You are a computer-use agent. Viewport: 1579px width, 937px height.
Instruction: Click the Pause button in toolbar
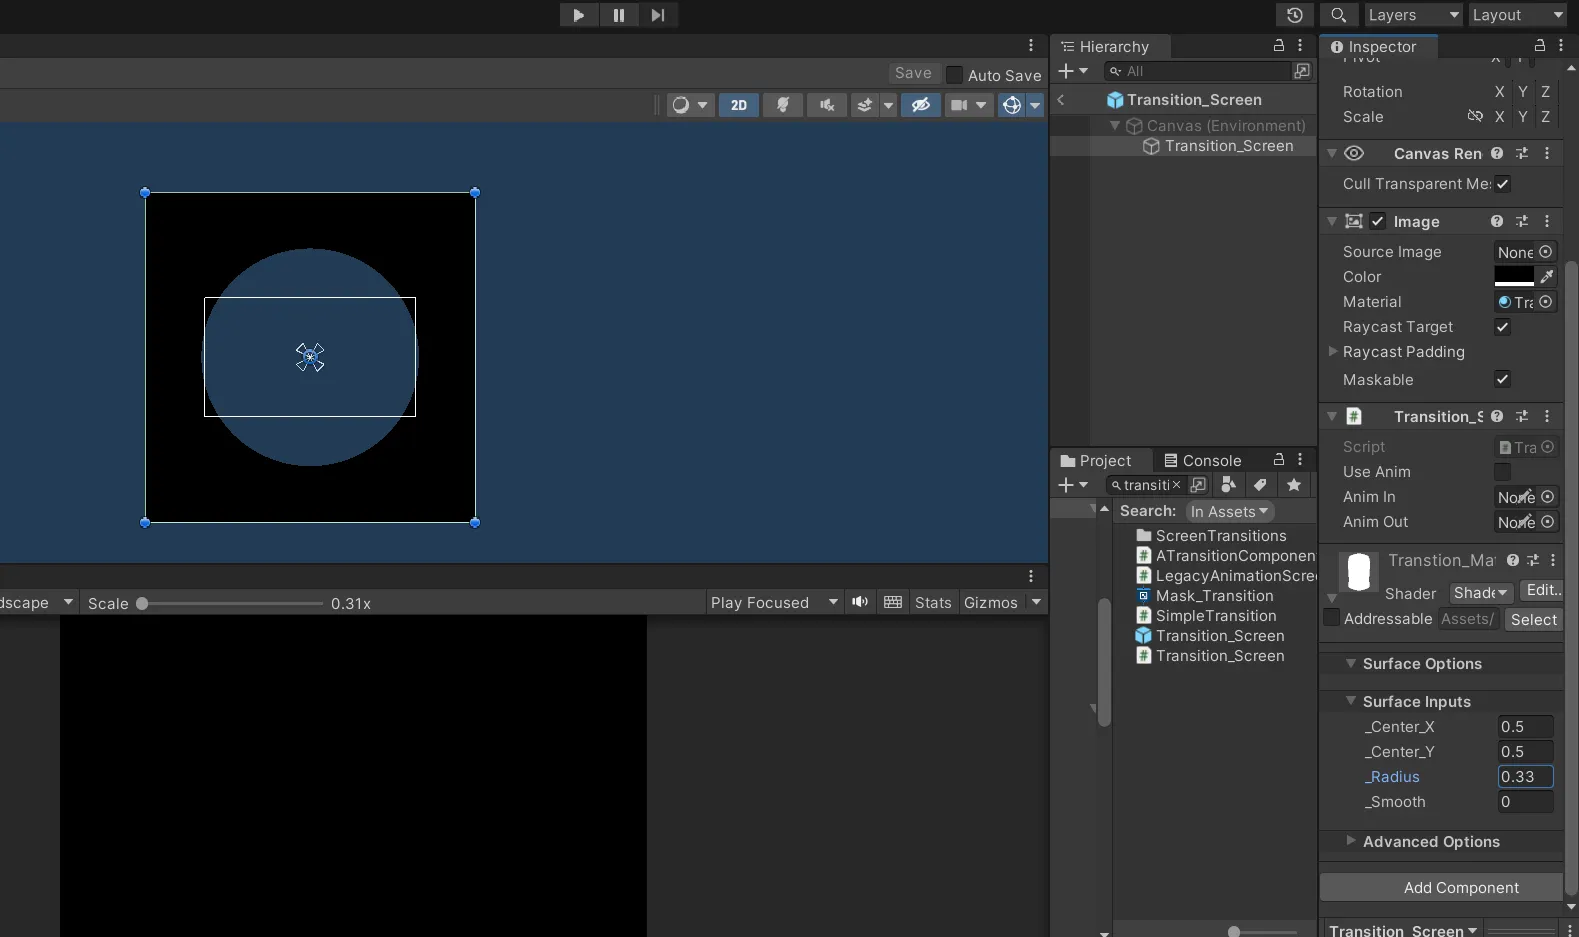[618, 15]
